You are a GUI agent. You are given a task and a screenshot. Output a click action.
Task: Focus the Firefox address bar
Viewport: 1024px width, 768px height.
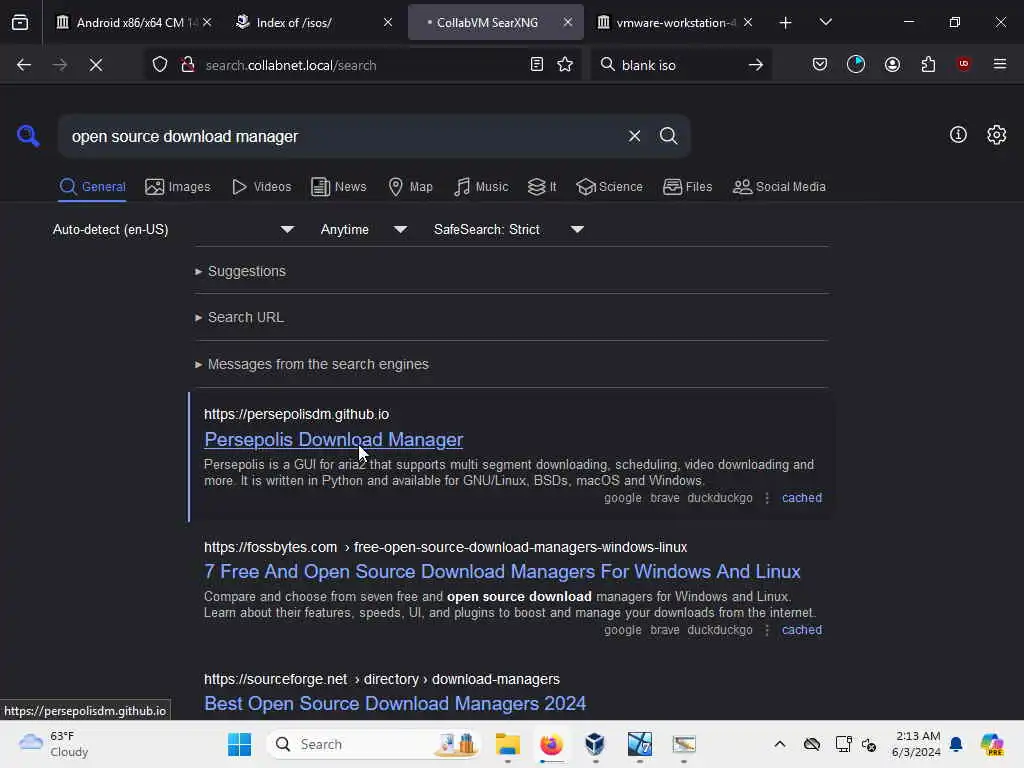tap(362, 65)
